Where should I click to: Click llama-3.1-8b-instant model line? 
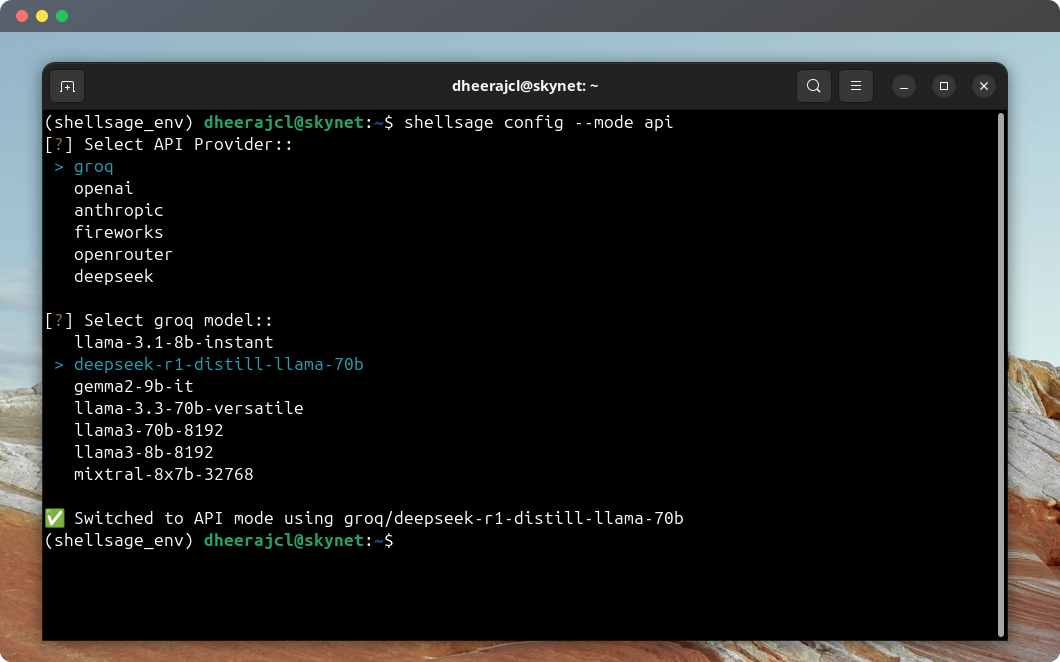tap(174, 342)
